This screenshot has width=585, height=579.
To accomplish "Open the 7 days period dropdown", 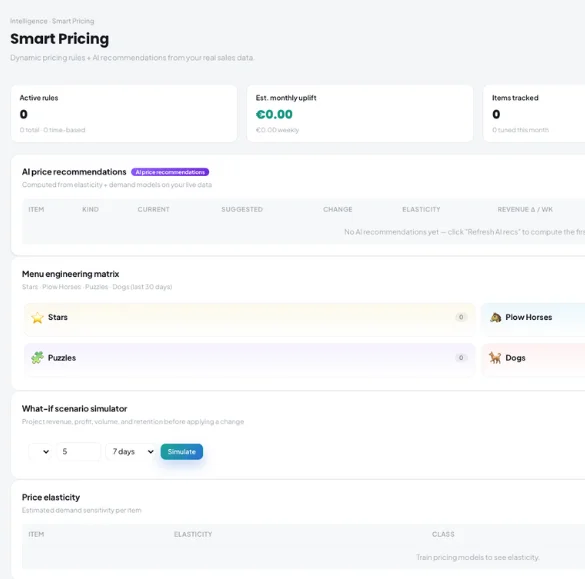I will pos(132,452).
